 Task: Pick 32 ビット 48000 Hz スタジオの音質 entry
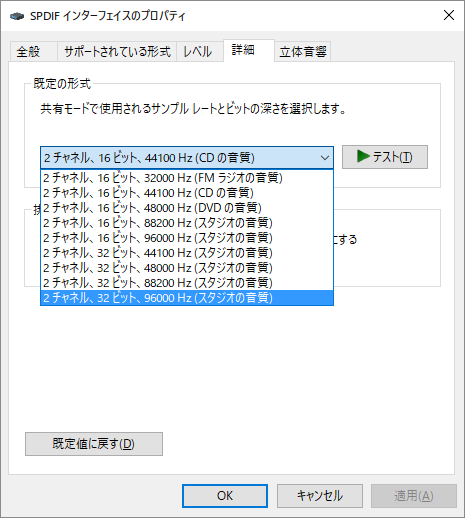(187, 268)
